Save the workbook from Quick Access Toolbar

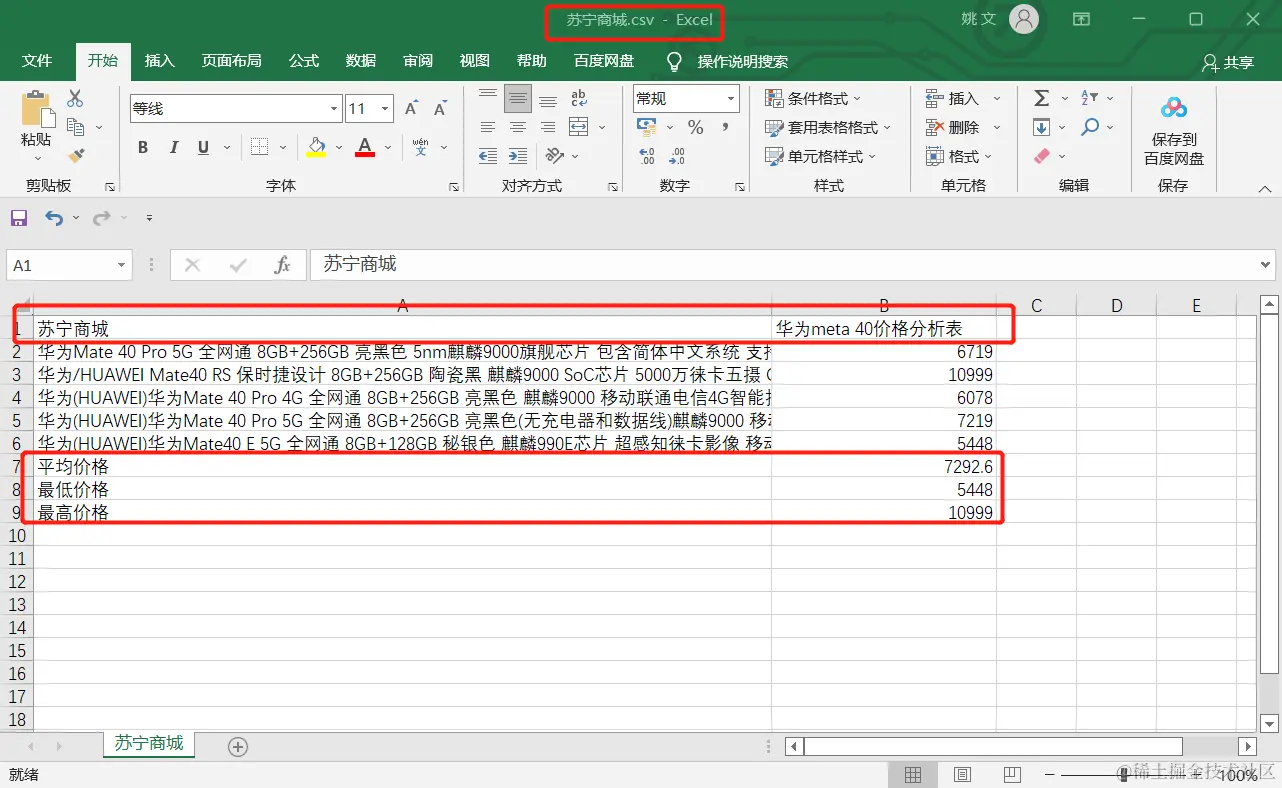coord(19,217)
